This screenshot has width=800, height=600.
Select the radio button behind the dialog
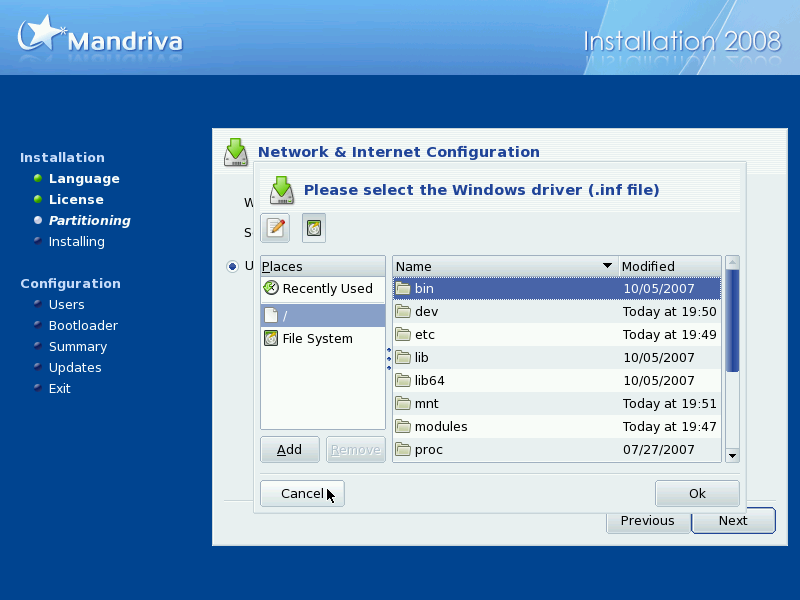233,266
